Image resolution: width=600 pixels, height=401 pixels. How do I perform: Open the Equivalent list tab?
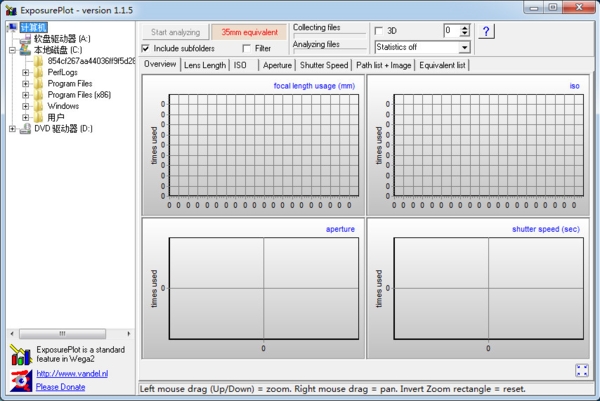(442, 65)
